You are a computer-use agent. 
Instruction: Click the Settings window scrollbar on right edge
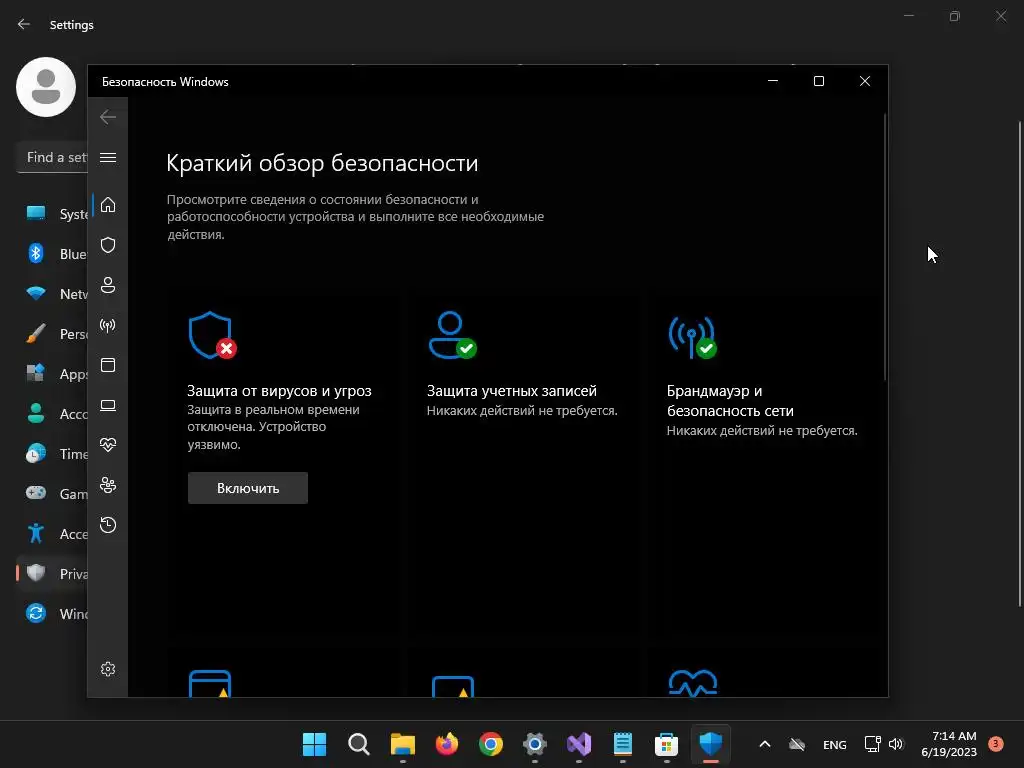(1021, 364)
